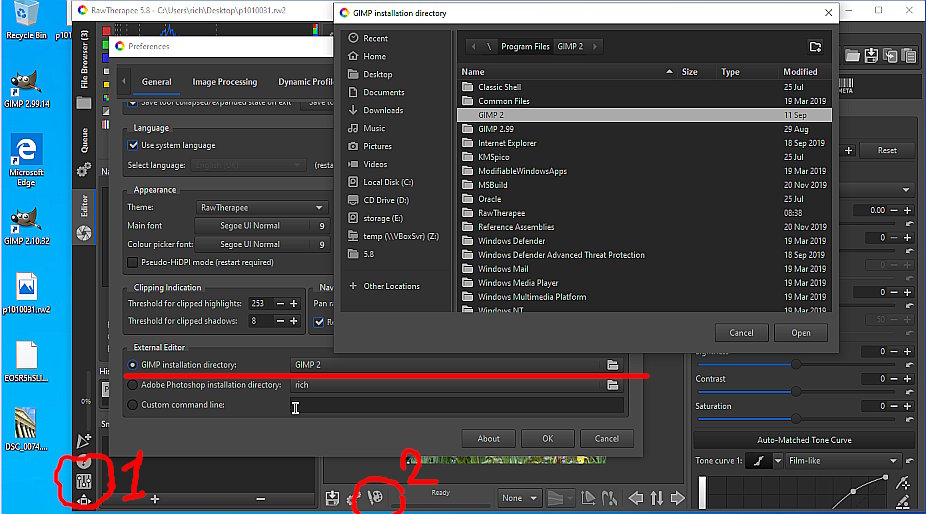Select the Microsoft Edge desktop icon

point(26,160)
